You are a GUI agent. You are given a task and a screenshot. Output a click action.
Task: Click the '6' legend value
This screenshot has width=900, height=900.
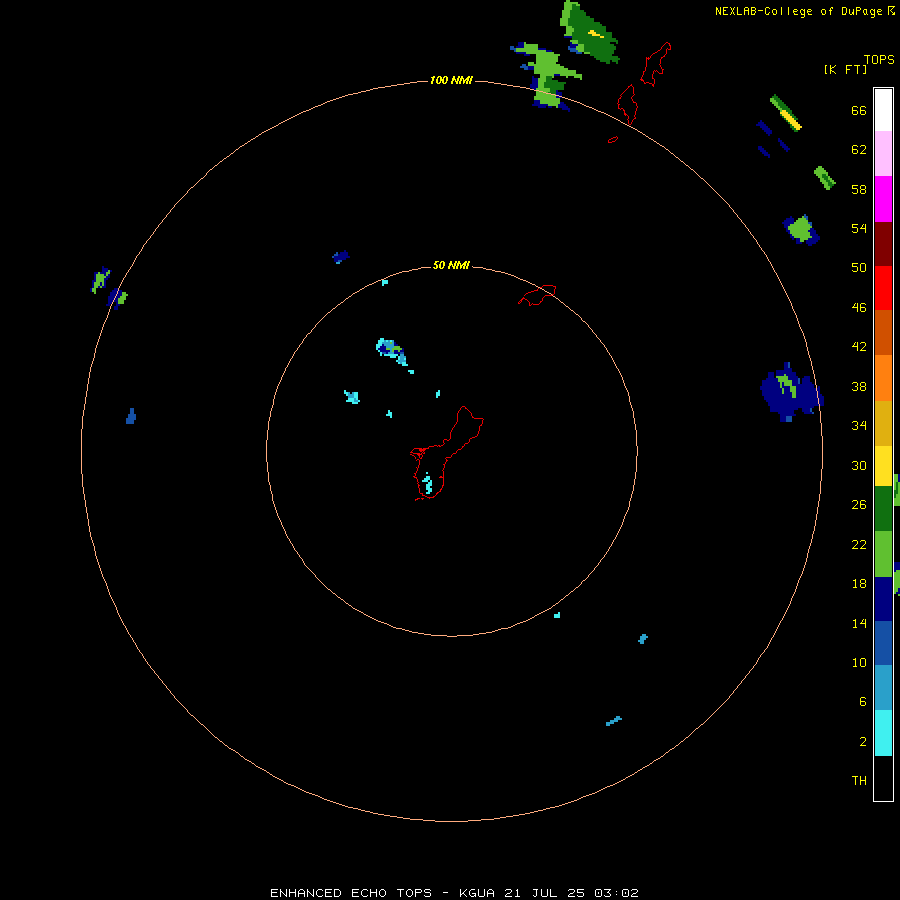862,701
